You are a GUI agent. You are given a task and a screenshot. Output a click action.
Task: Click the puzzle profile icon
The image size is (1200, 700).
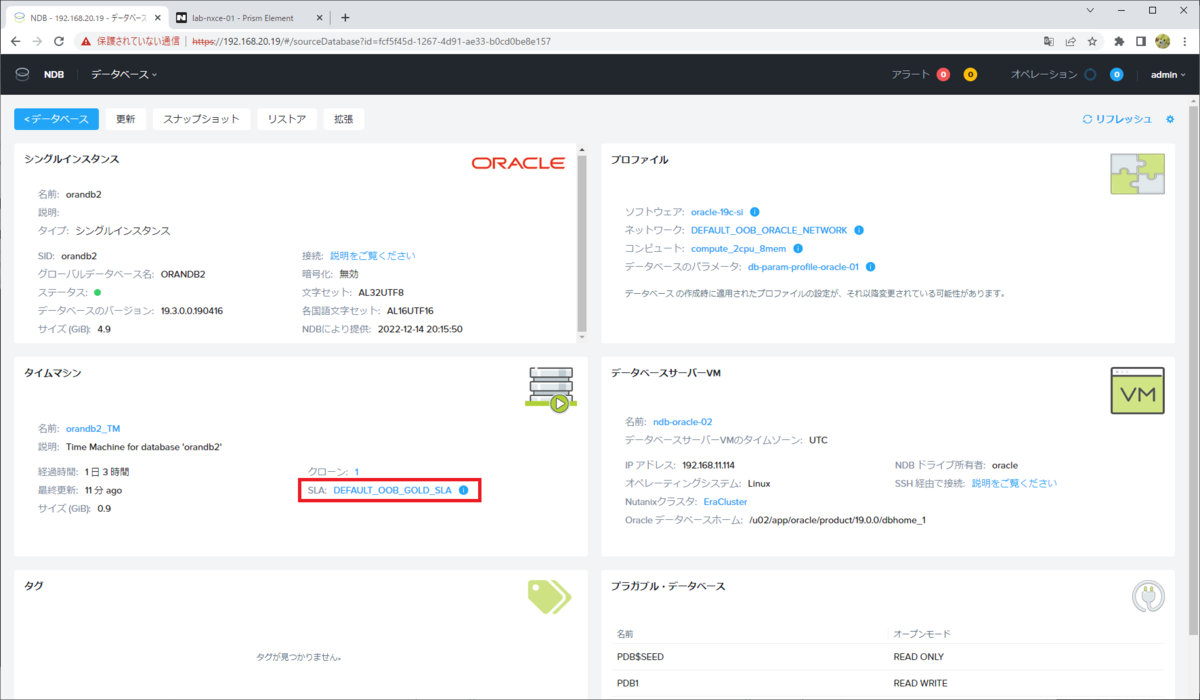coord(1138,175)
